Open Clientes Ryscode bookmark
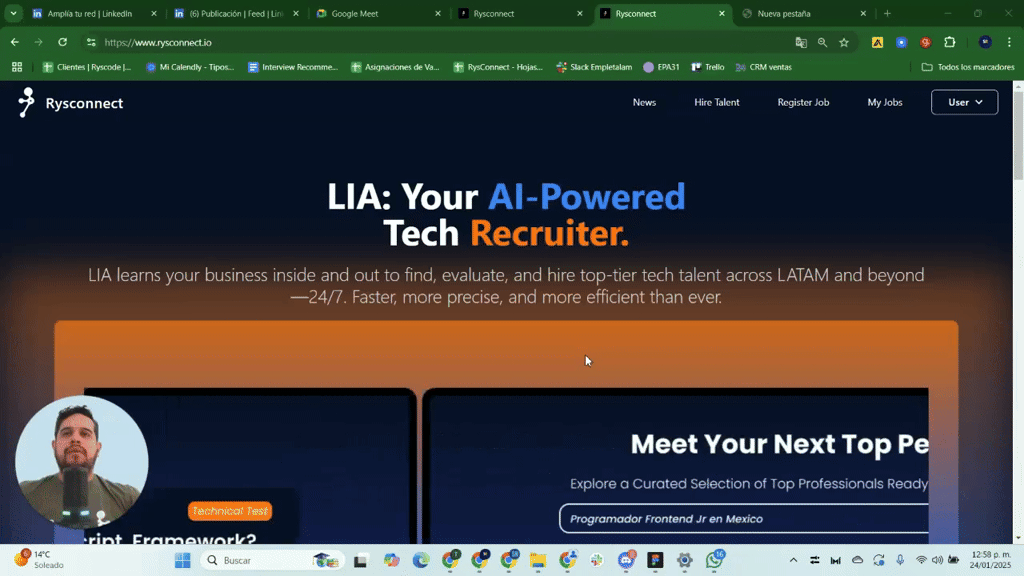The height and width of the screenshot is (576, 1024). point(87,67)
